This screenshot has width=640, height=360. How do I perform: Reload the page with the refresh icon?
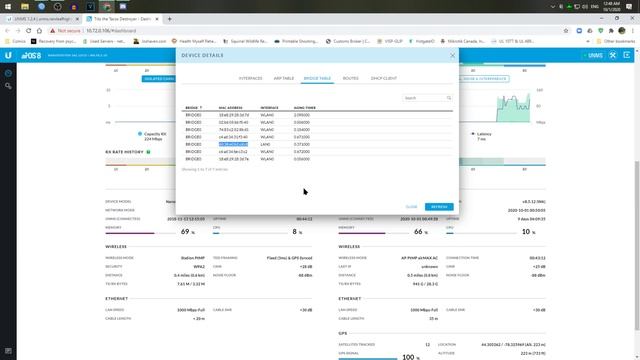(x=29, y=31)
